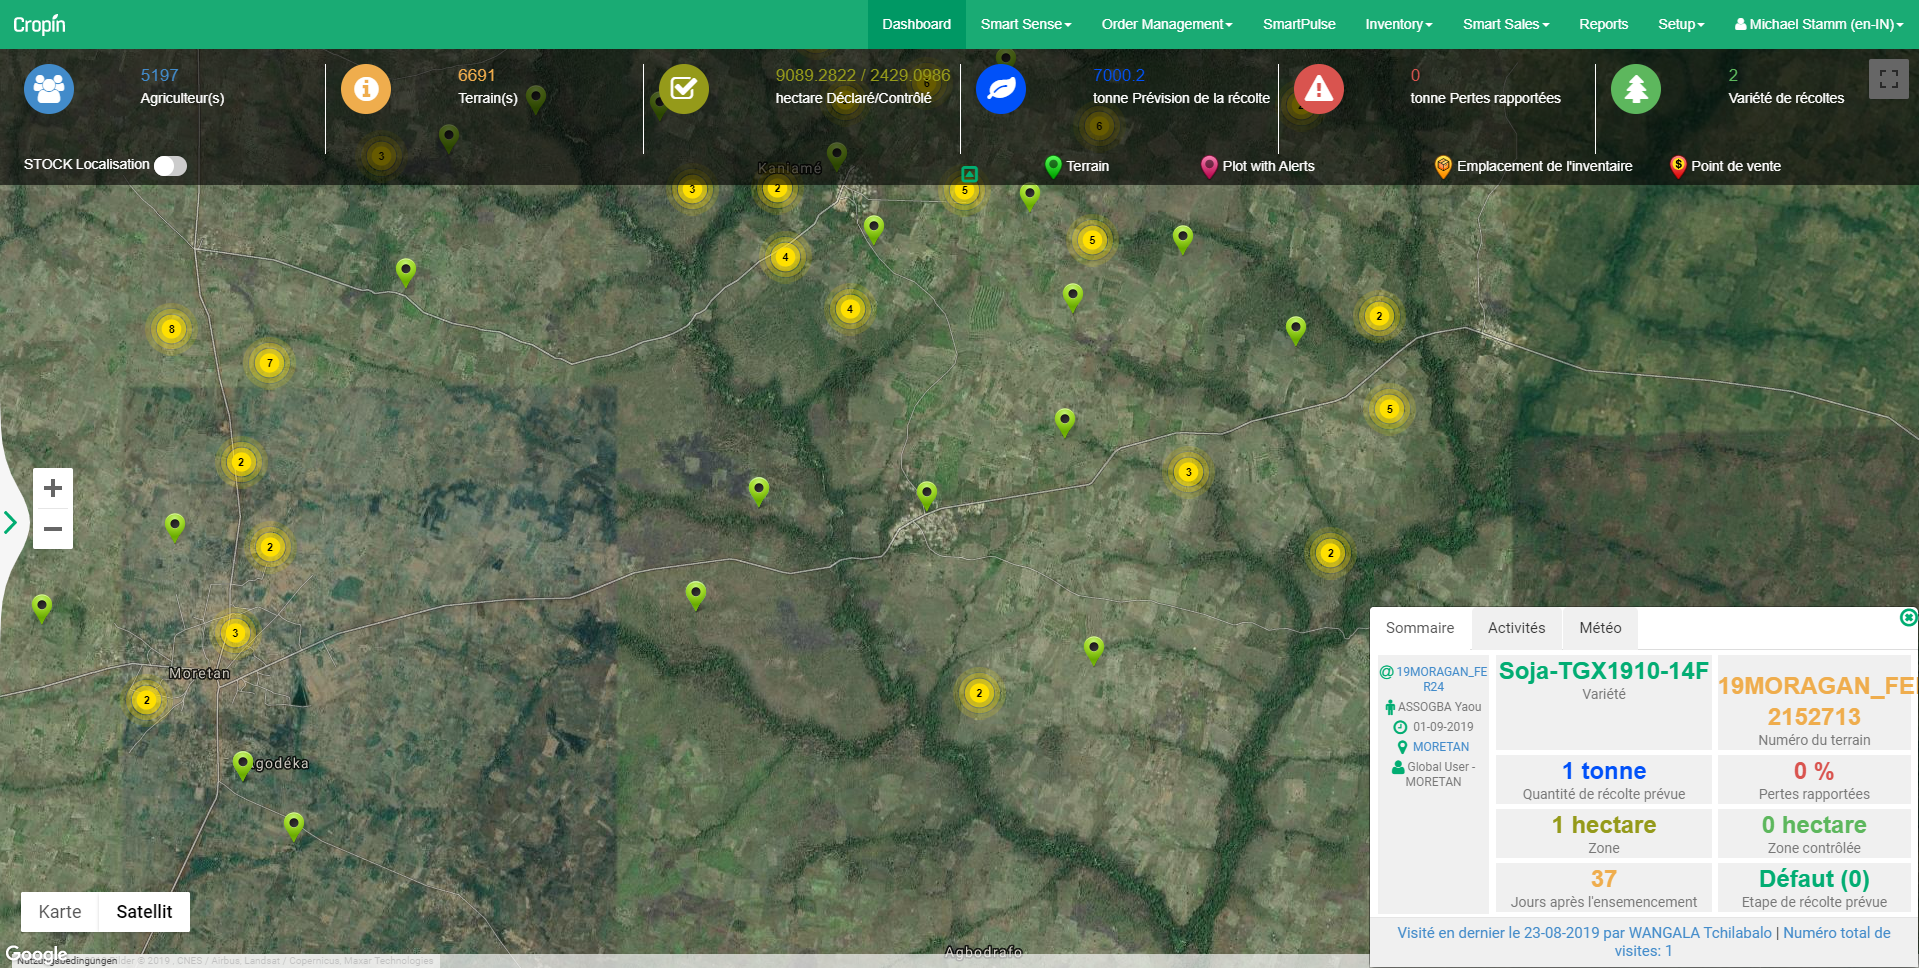The width and height of the screenshot is (1919, 968).
Task: Click the olive hectare checkmark icon
Action: (683, 89)
